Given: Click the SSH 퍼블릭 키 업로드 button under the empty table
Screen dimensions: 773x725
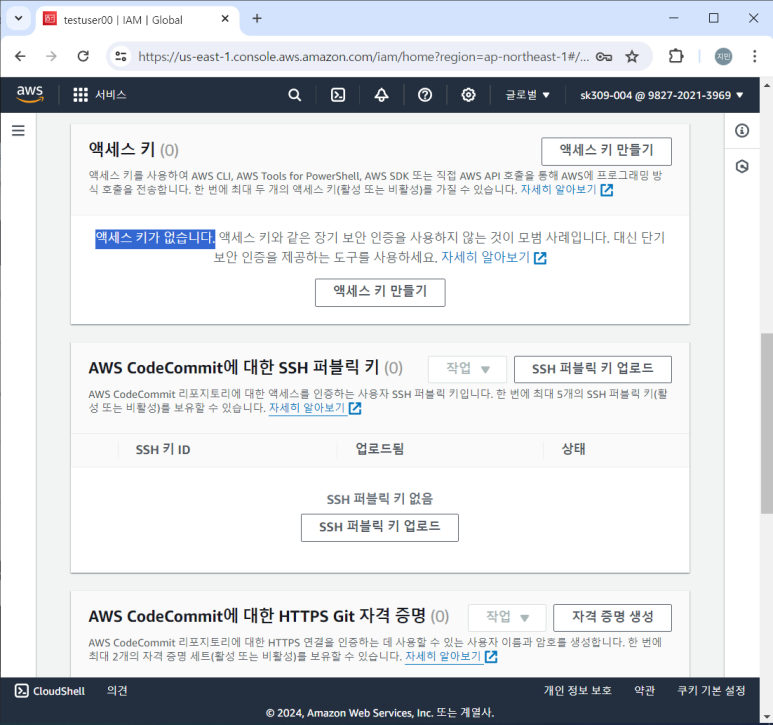Looking at the screenshot, I should click(380, 527).
